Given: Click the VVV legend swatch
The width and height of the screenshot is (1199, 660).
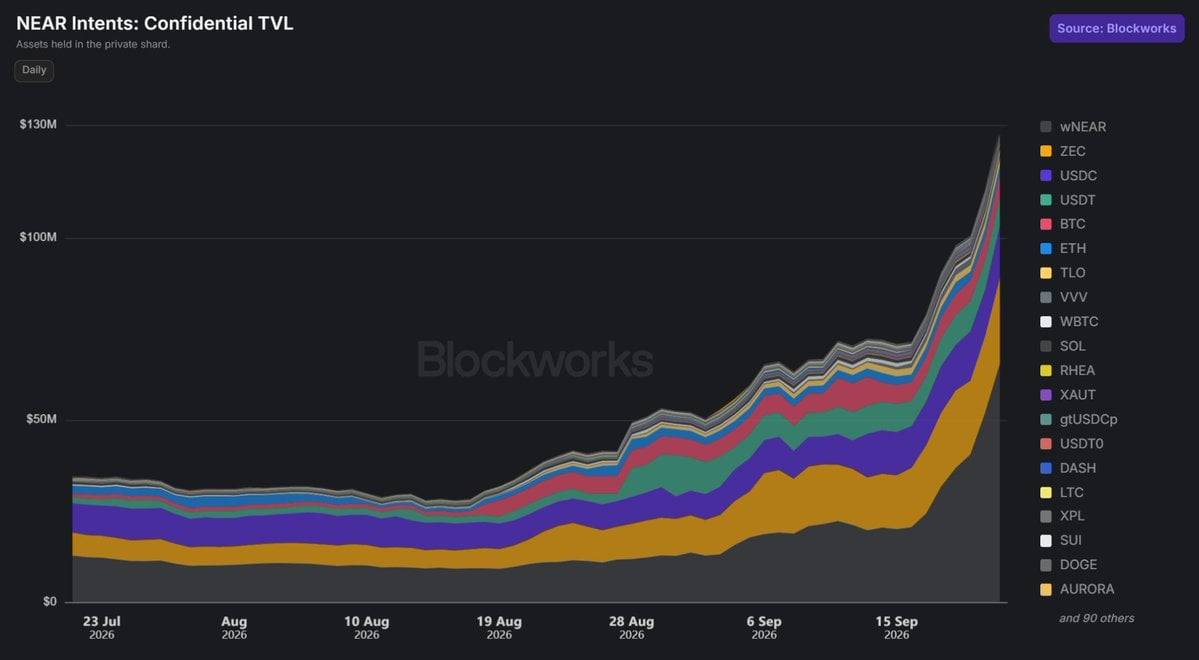Looking at the screenshot, I should pos(1045,297).
